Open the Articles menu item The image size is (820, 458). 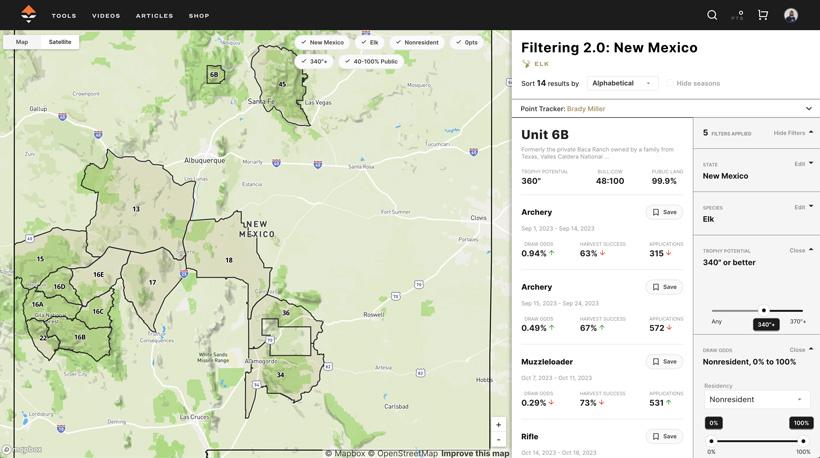click(x=154, y=16)
